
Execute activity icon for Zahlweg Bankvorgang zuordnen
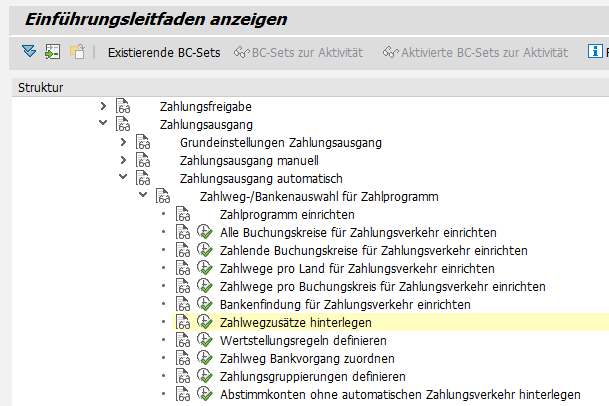click(x=205, y=358)
